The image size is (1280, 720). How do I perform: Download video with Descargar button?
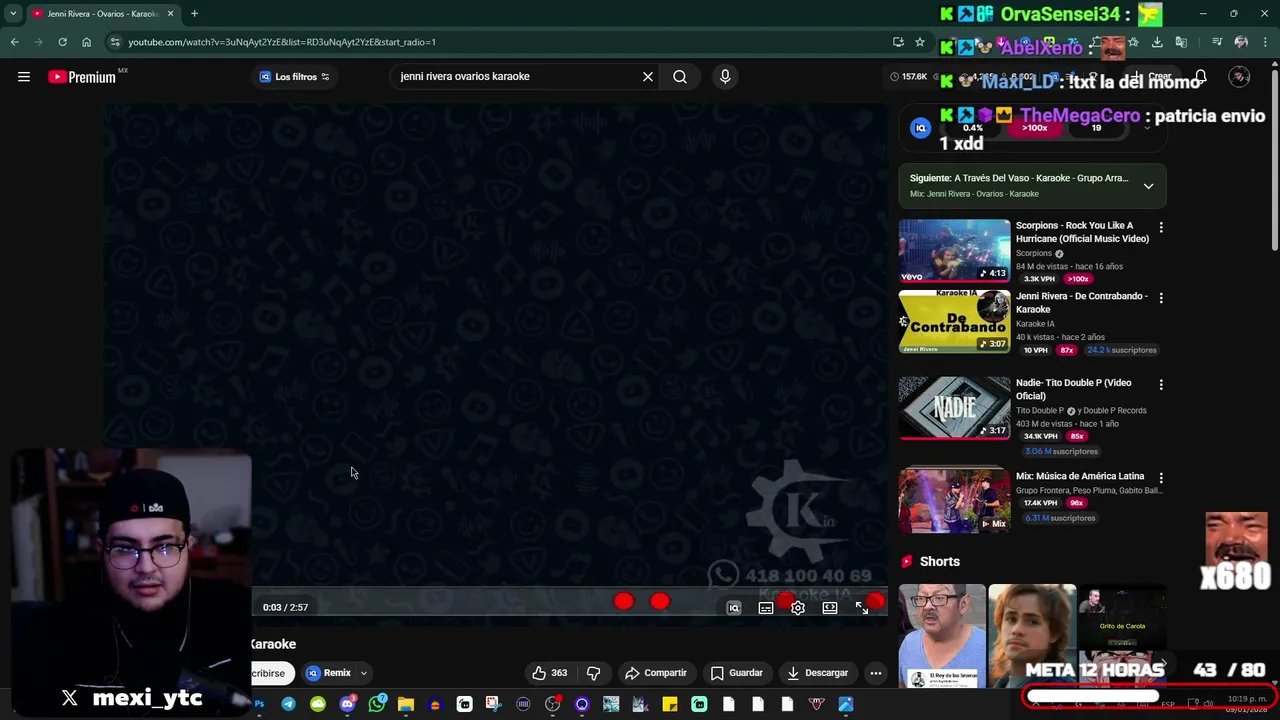click(x=817, y=673)
